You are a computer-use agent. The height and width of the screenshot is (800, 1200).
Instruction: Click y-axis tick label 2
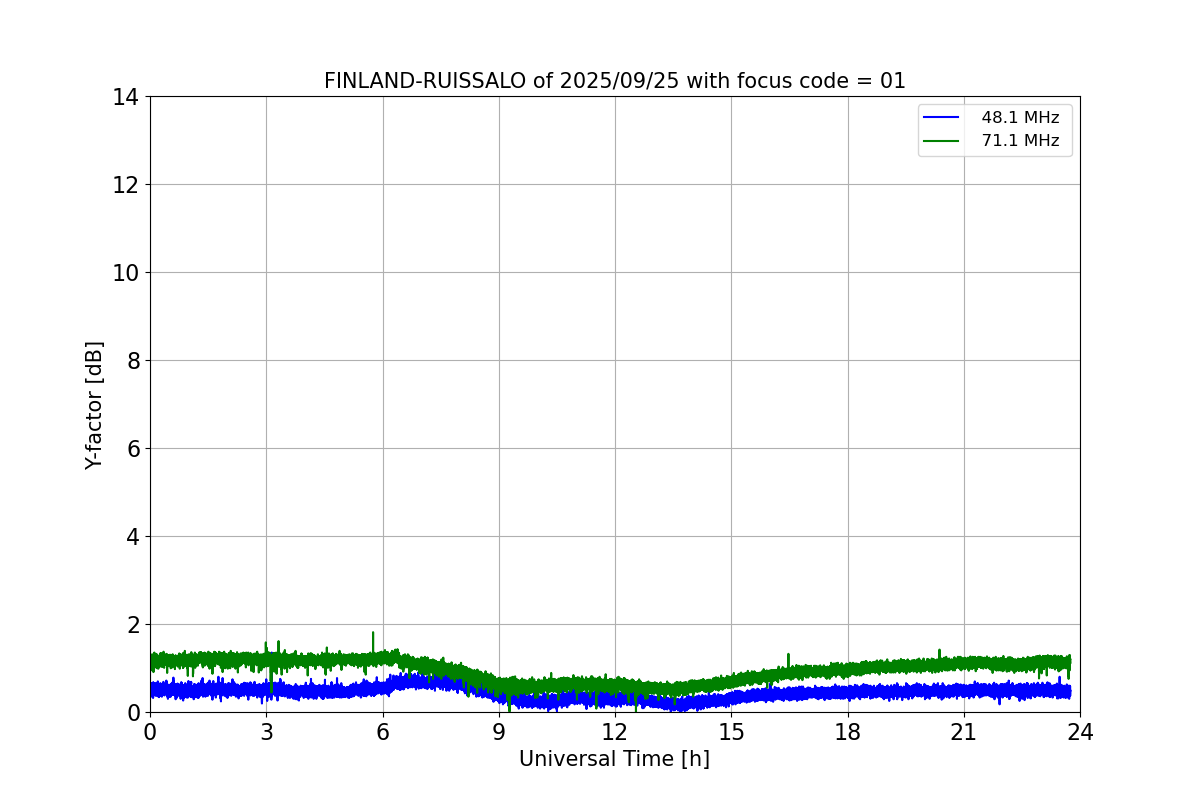pyautogui.click(x=133, y=625)
